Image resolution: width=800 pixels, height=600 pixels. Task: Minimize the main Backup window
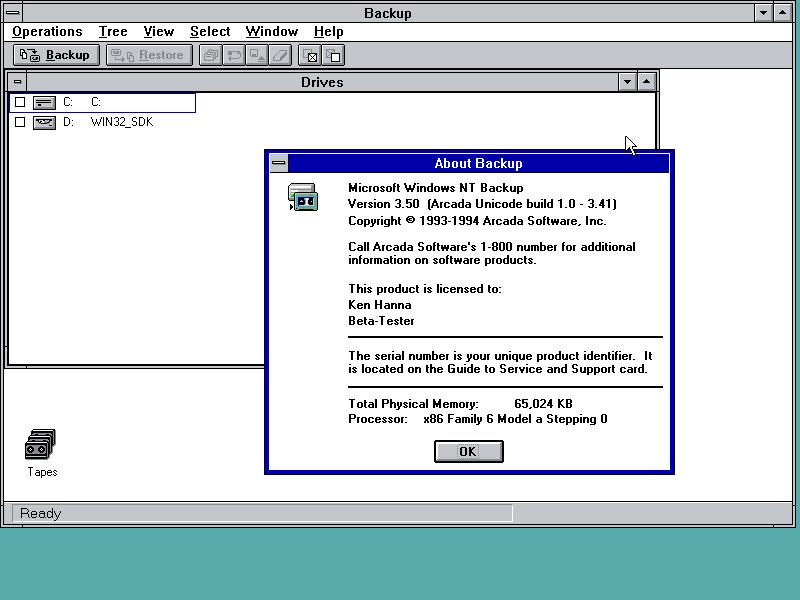pos(763,13)
